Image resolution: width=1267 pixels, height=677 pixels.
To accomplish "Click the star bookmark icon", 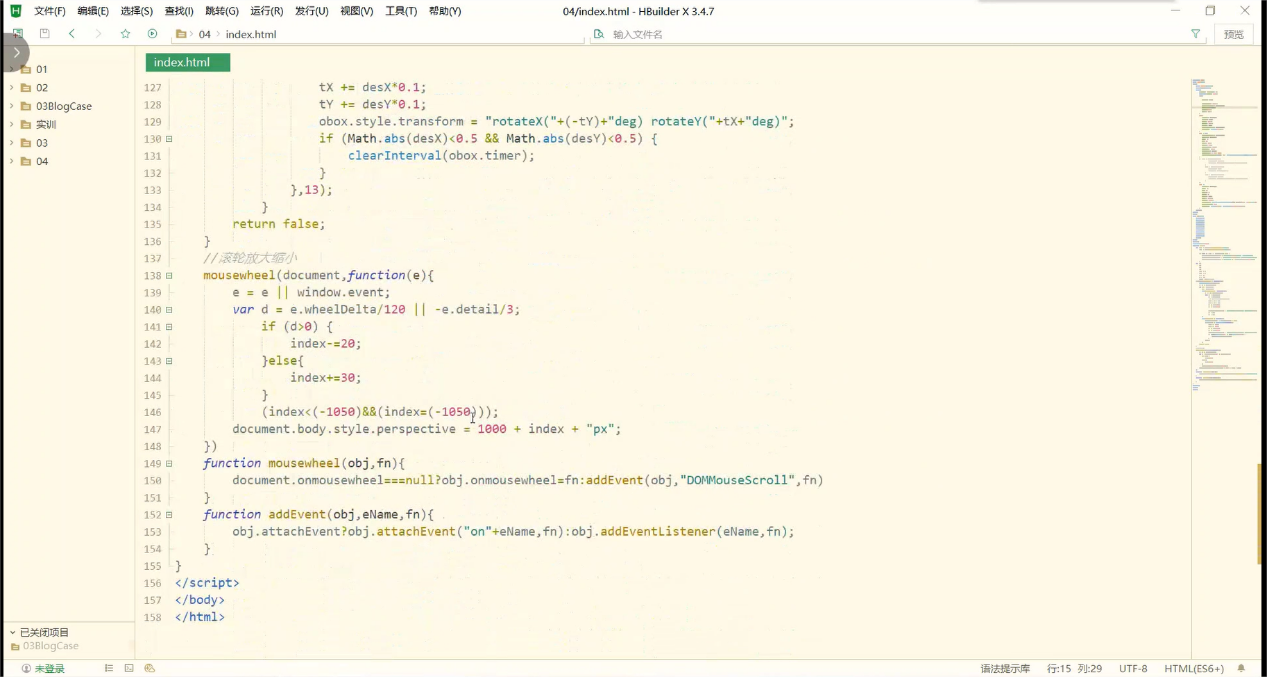I will click(x=125, y=34).
